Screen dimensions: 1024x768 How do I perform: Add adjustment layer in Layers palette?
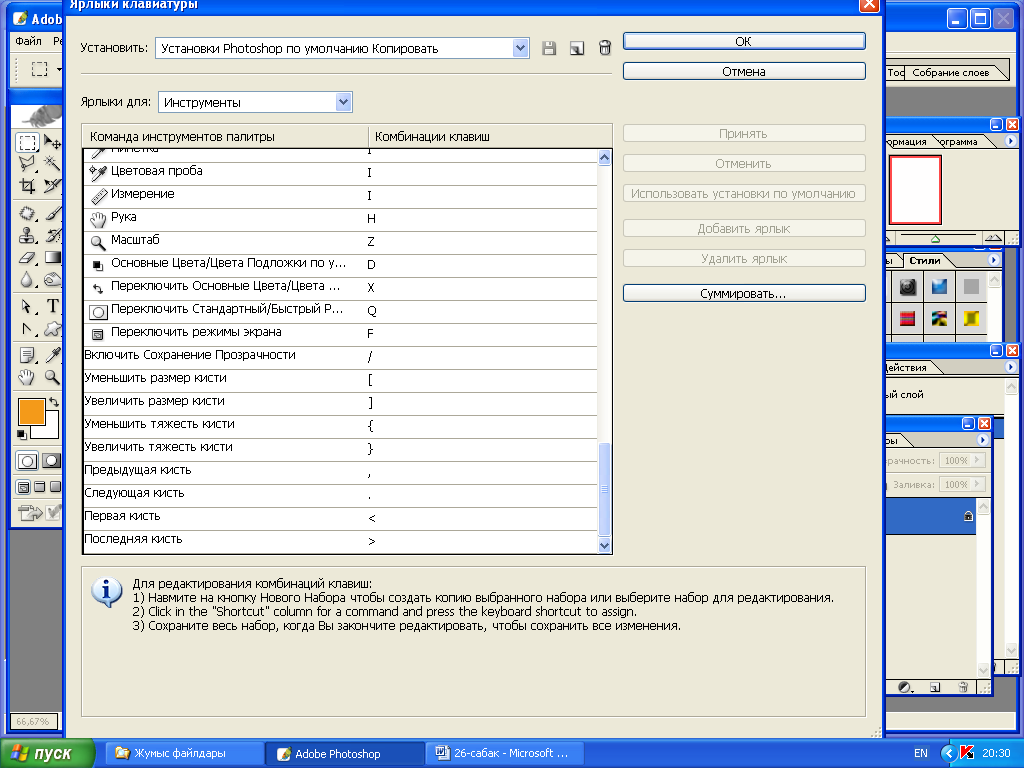905,687
